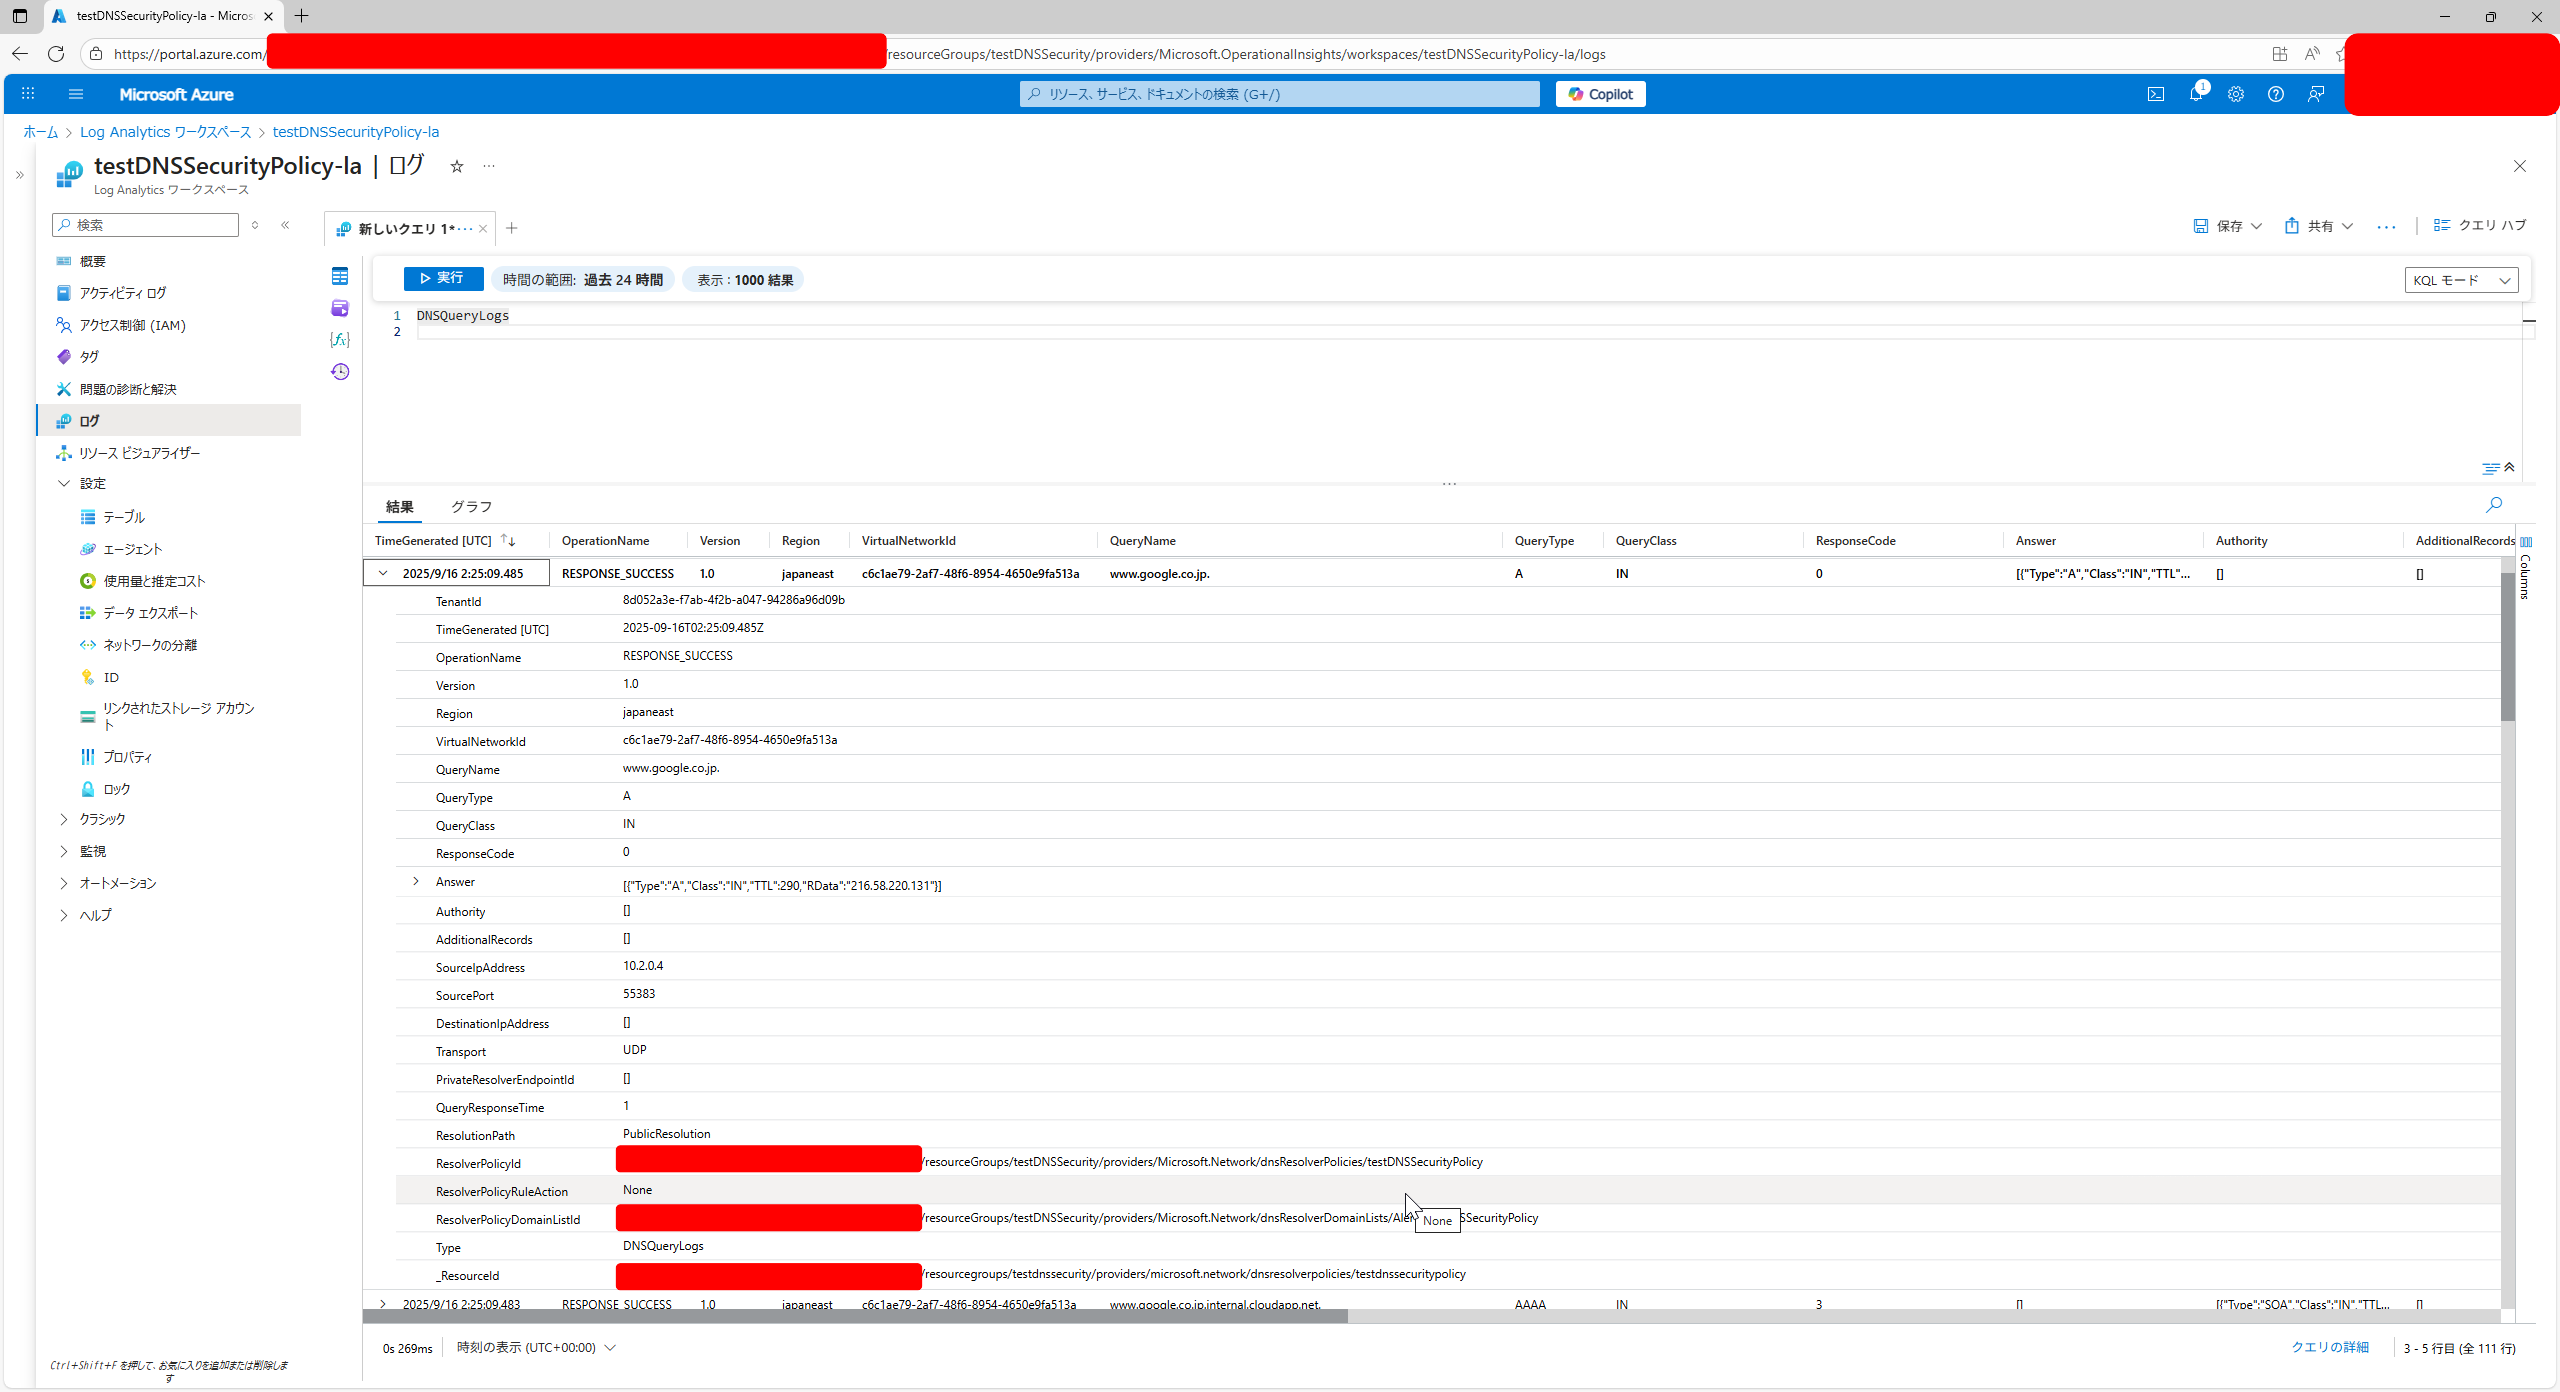Open the portal settings gear icon

tap(2236, 94)
